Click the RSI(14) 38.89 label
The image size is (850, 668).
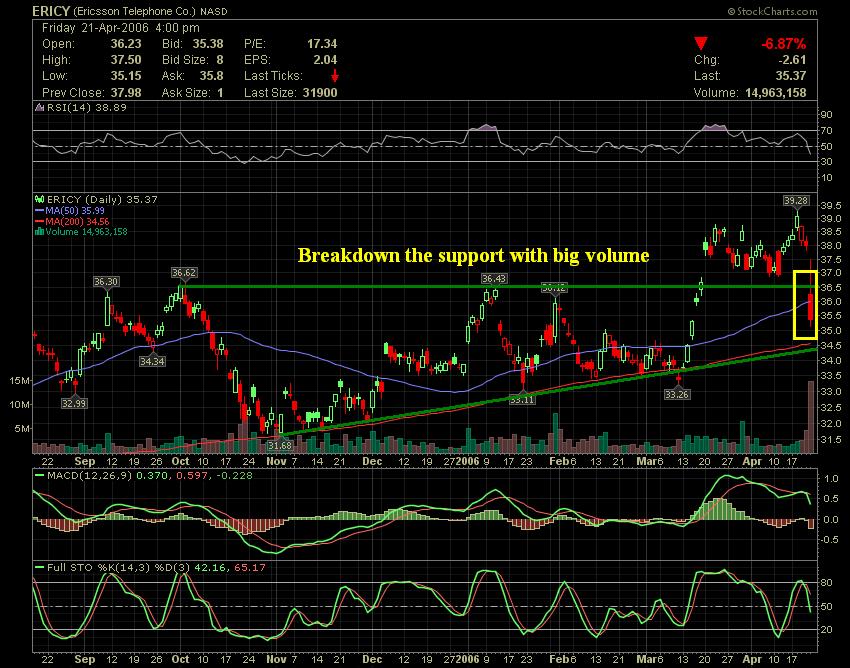[x=87, y=107]
